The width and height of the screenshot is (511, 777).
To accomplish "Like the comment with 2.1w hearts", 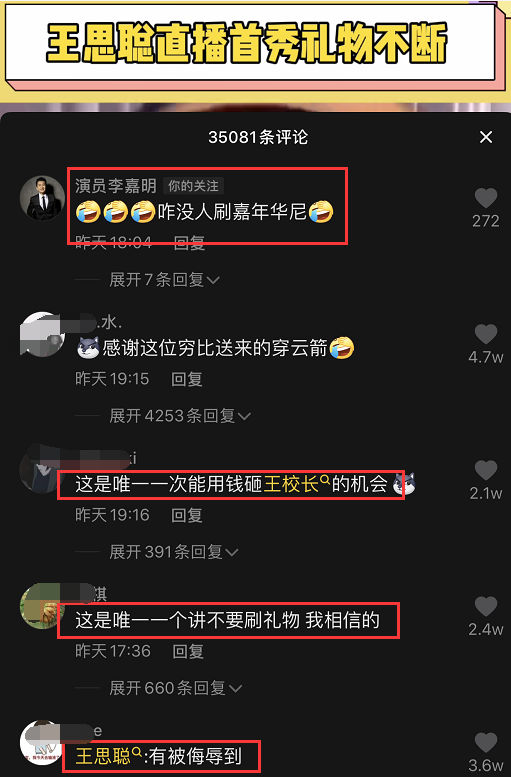I will (486, 471).
